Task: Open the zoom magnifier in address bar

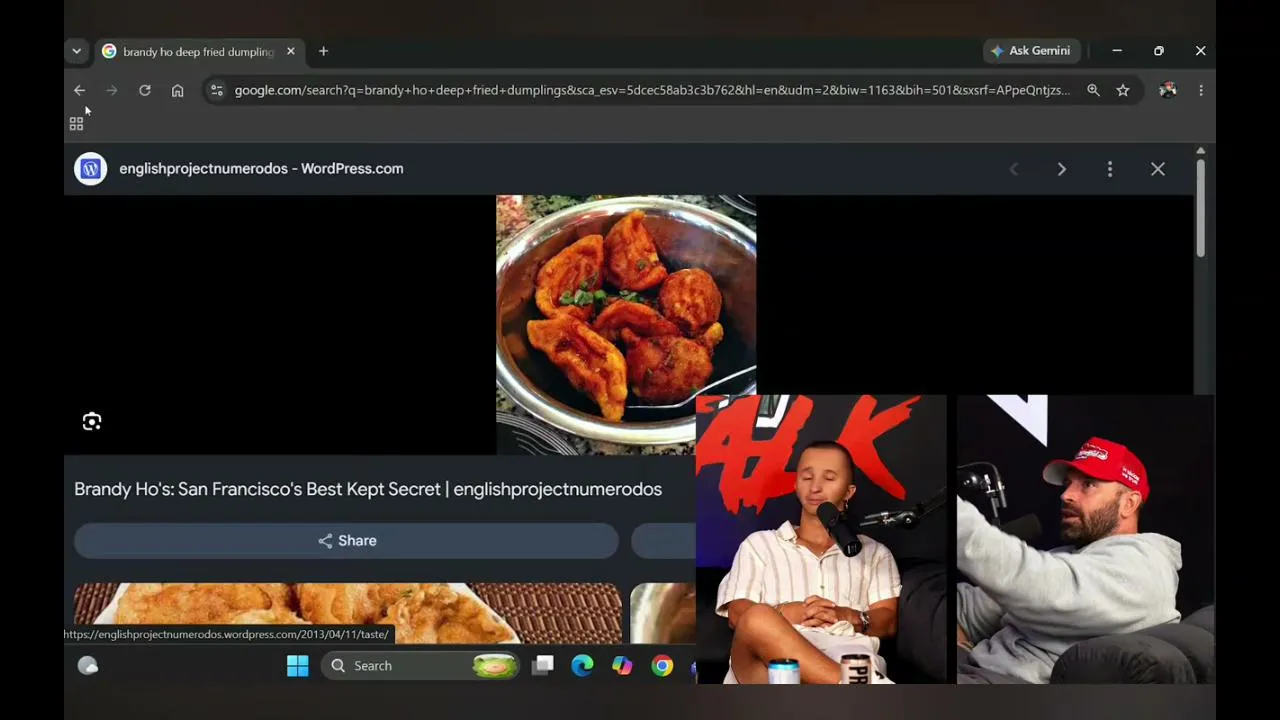Action: (1093, 90)
